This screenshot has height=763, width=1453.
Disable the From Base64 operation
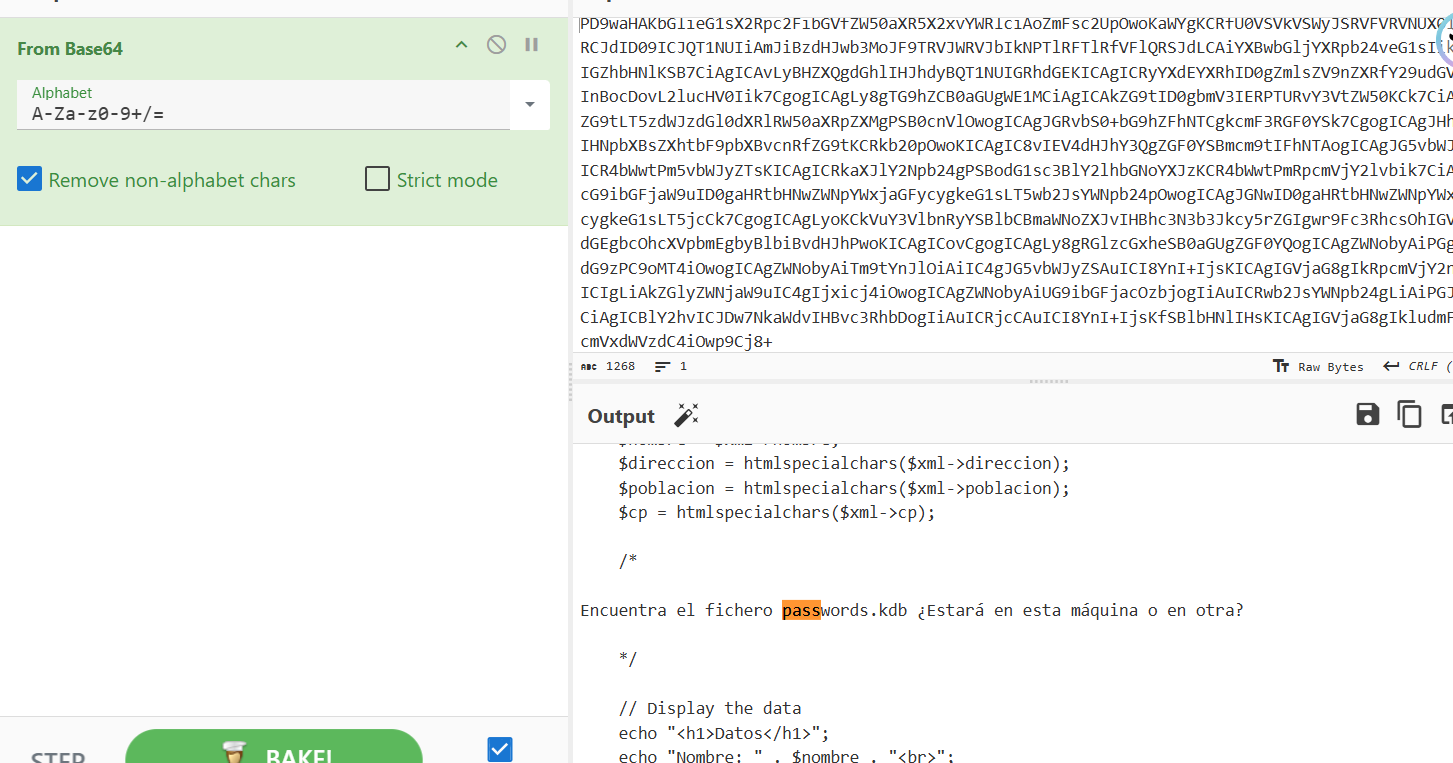496,45
